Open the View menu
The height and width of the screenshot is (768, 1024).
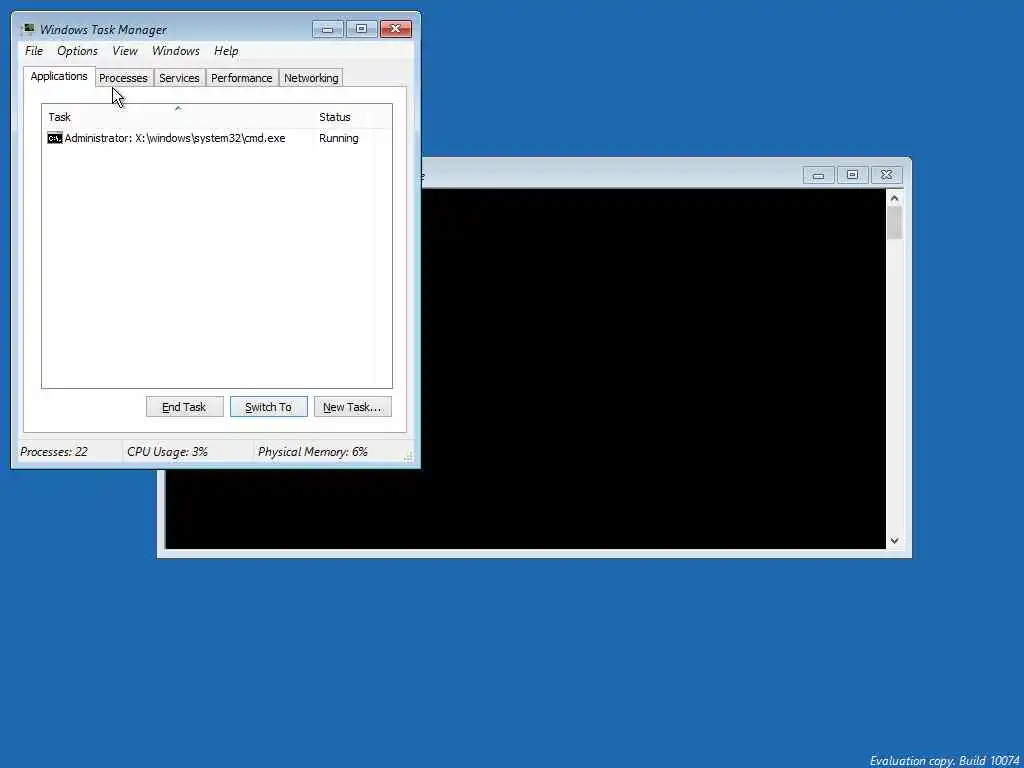[x=125, y=51]
